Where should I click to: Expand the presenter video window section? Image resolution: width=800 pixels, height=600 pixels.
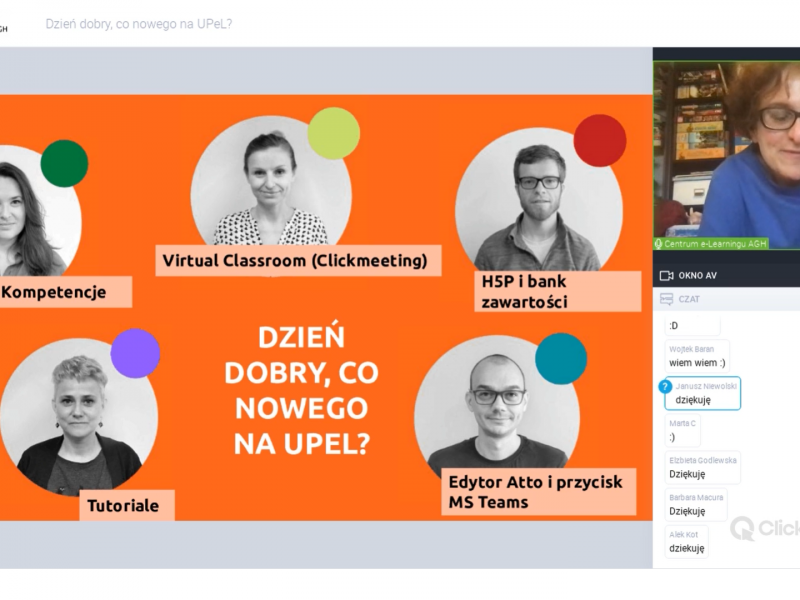(700, 275)
